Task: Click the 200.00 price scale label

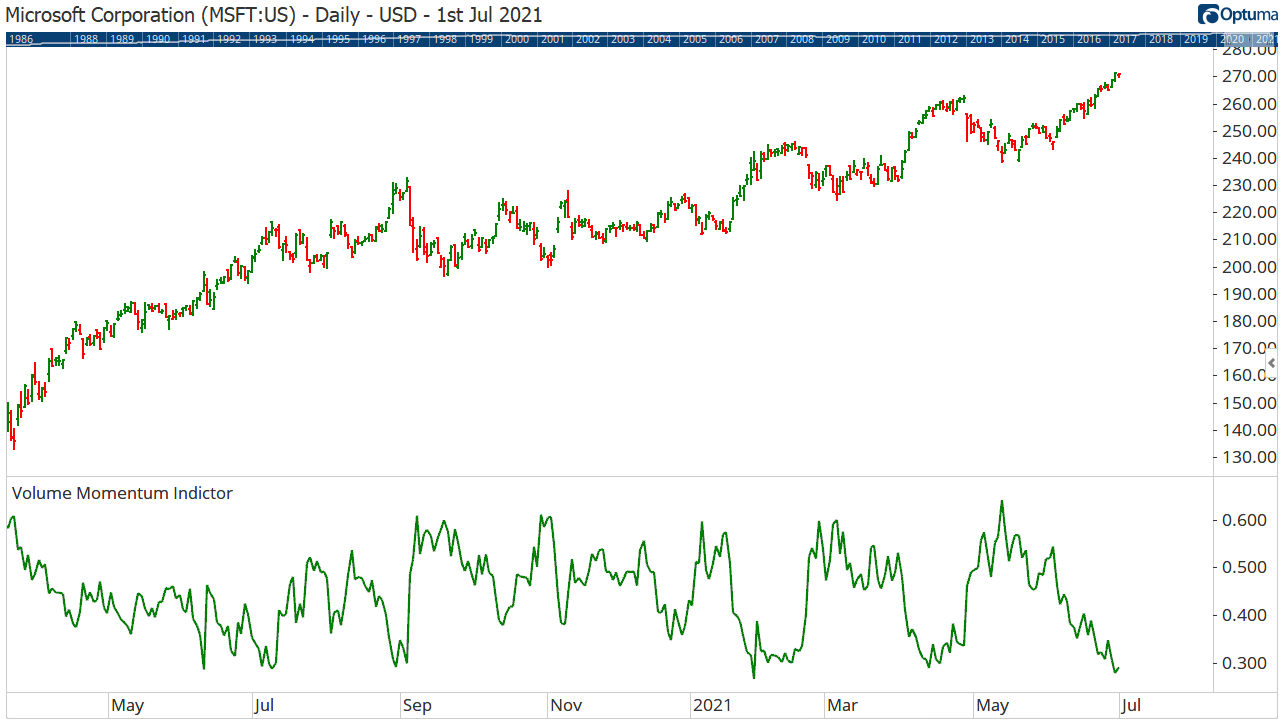Action: tap(1250, 266)
